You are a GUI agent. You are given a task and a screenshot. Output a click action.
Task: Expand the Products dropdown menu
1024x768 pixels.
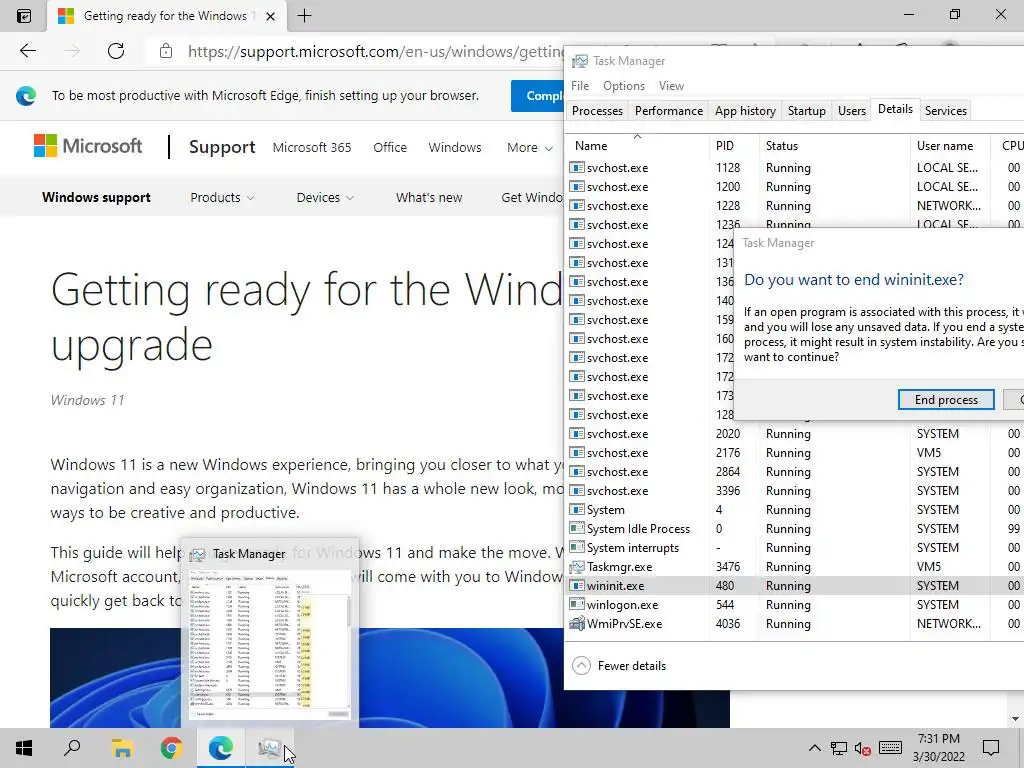pyautogui.click(x=222, y=197)
